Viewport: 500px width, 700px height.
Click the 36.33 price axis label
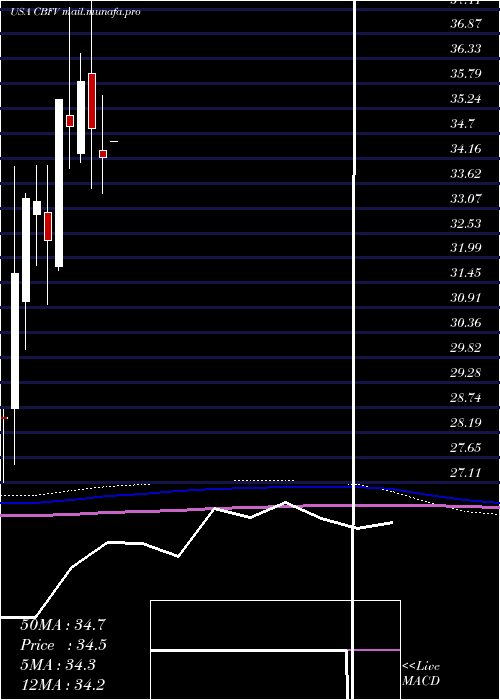tap(466, 48)
